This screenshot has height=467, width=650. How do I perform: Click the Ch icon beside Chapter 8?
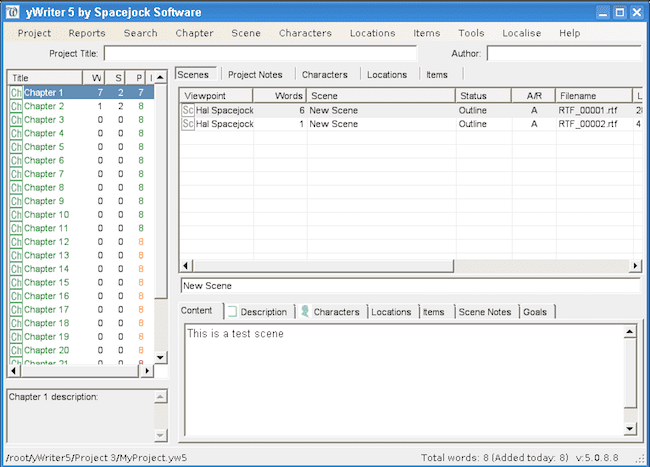tap(16, 188)
